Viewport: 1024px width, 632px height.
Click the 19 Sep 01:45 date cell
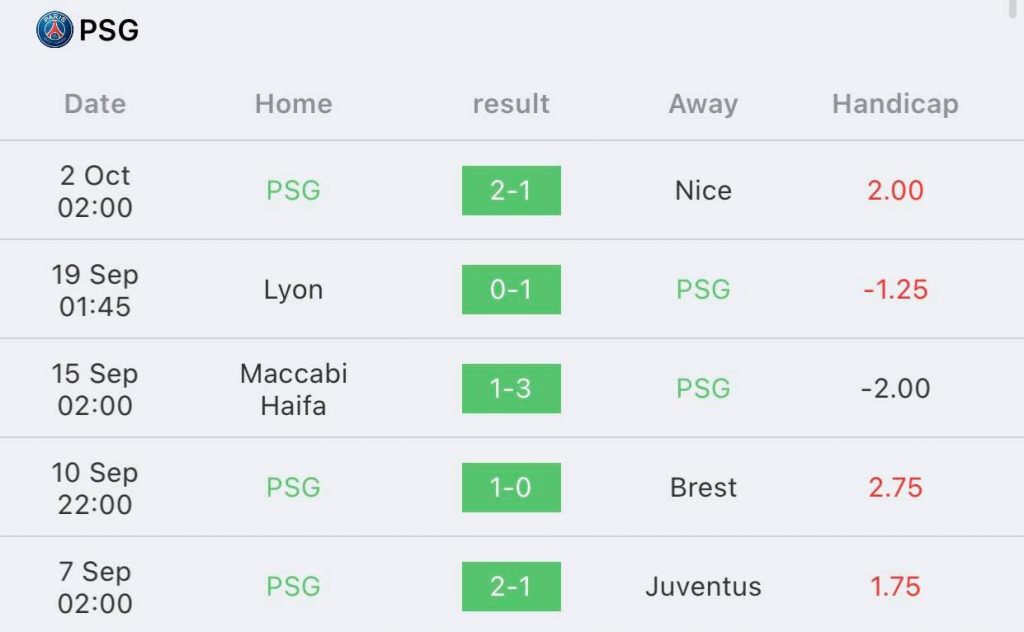coord(95,290)
